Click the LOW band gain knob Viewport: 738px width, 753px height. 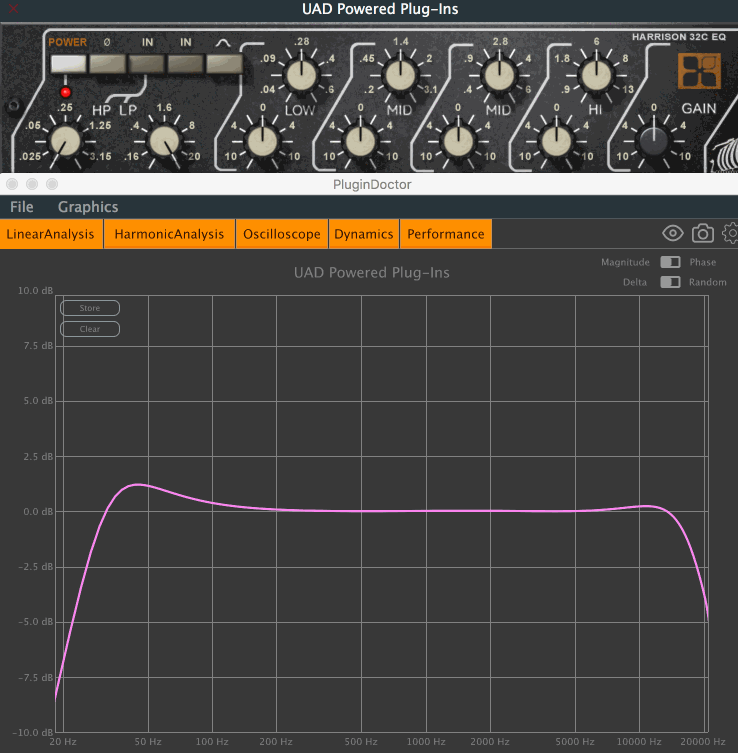click(262, 142)
